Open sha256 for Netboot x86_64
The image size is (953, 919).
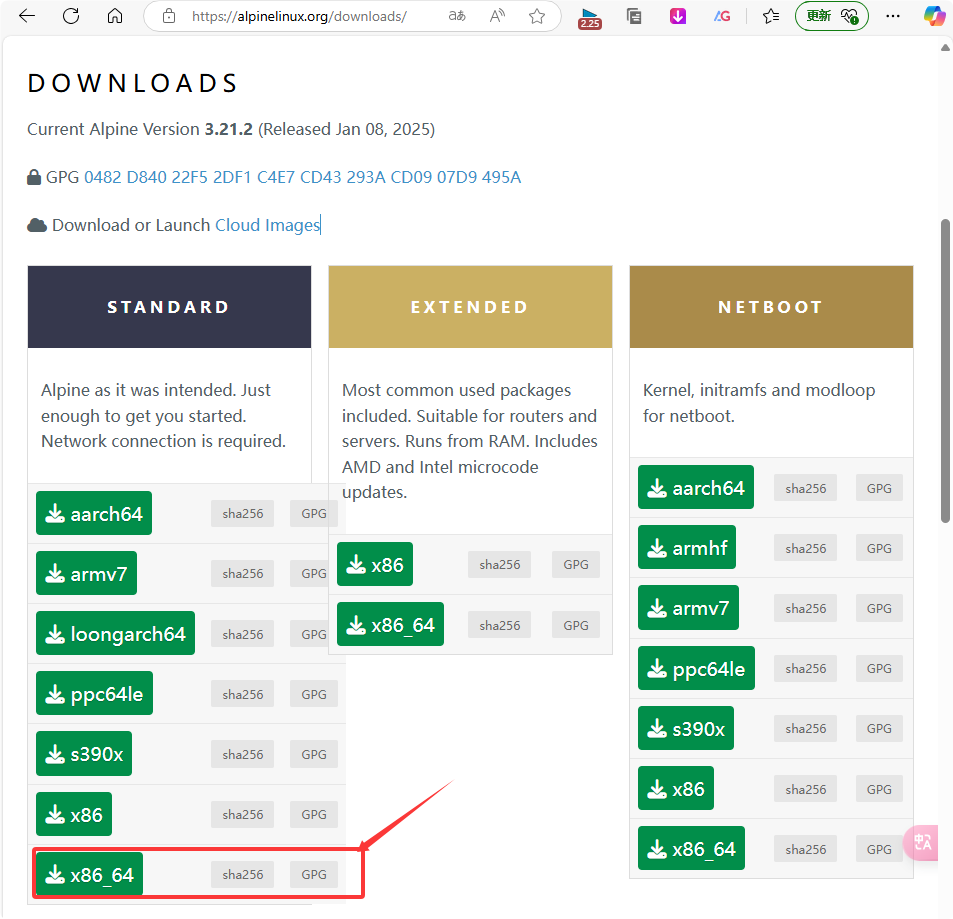click(805, 849)
